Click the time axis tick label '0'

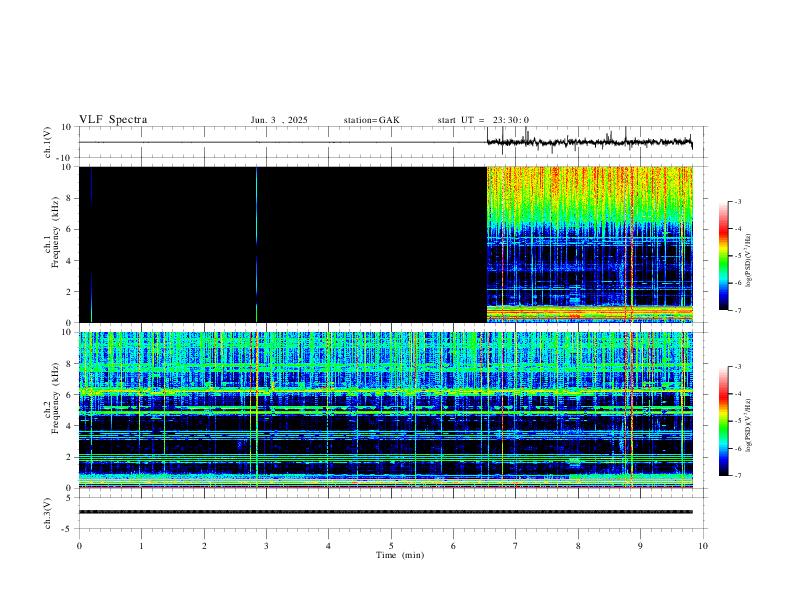tap(79, 546)
